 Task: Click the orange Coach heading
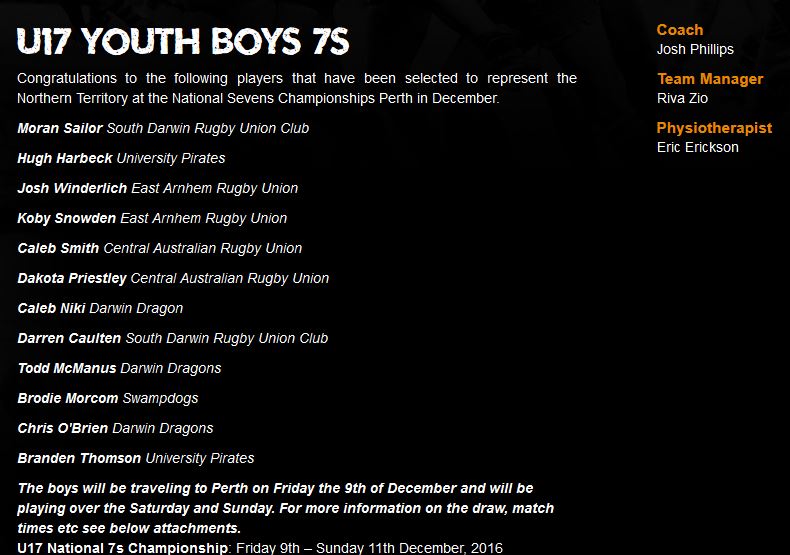pyautogui.click(x=680, y=30)
